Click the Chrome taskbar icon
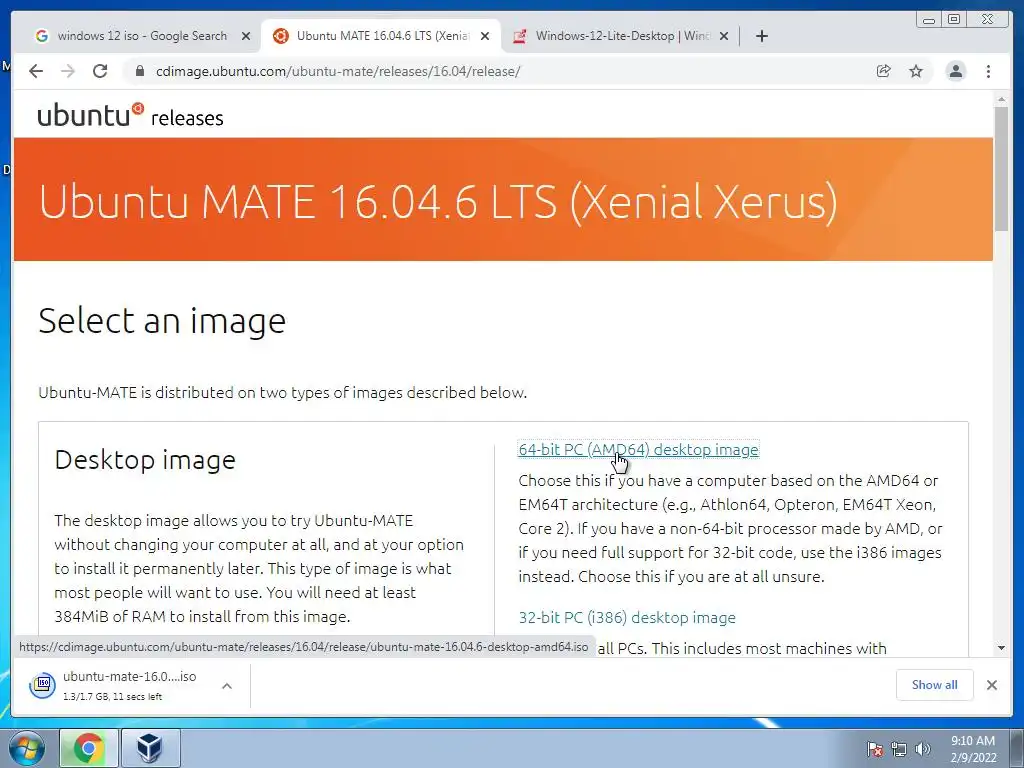 (89, 748)
